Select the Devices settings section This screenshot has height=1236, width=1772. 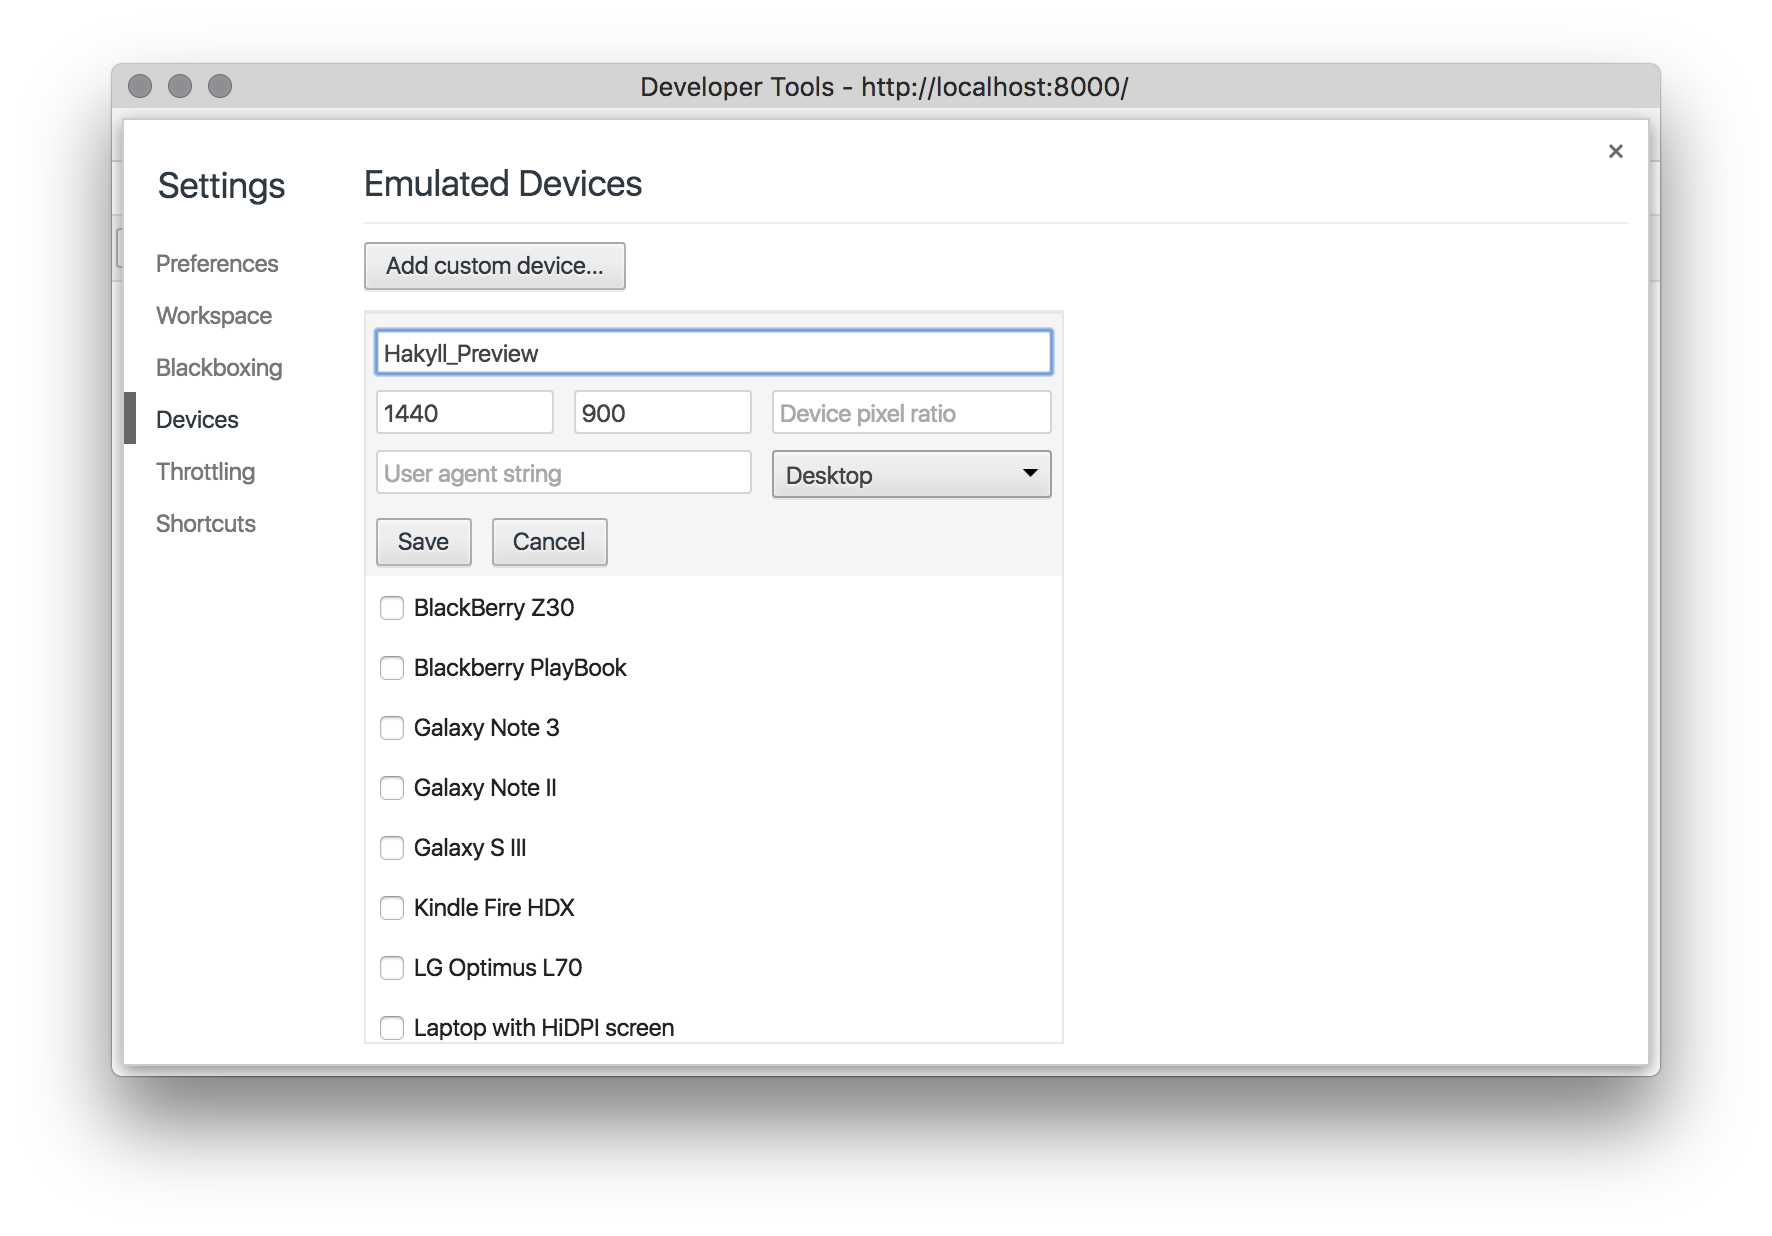pyautogui.click(x=197, y=420)
